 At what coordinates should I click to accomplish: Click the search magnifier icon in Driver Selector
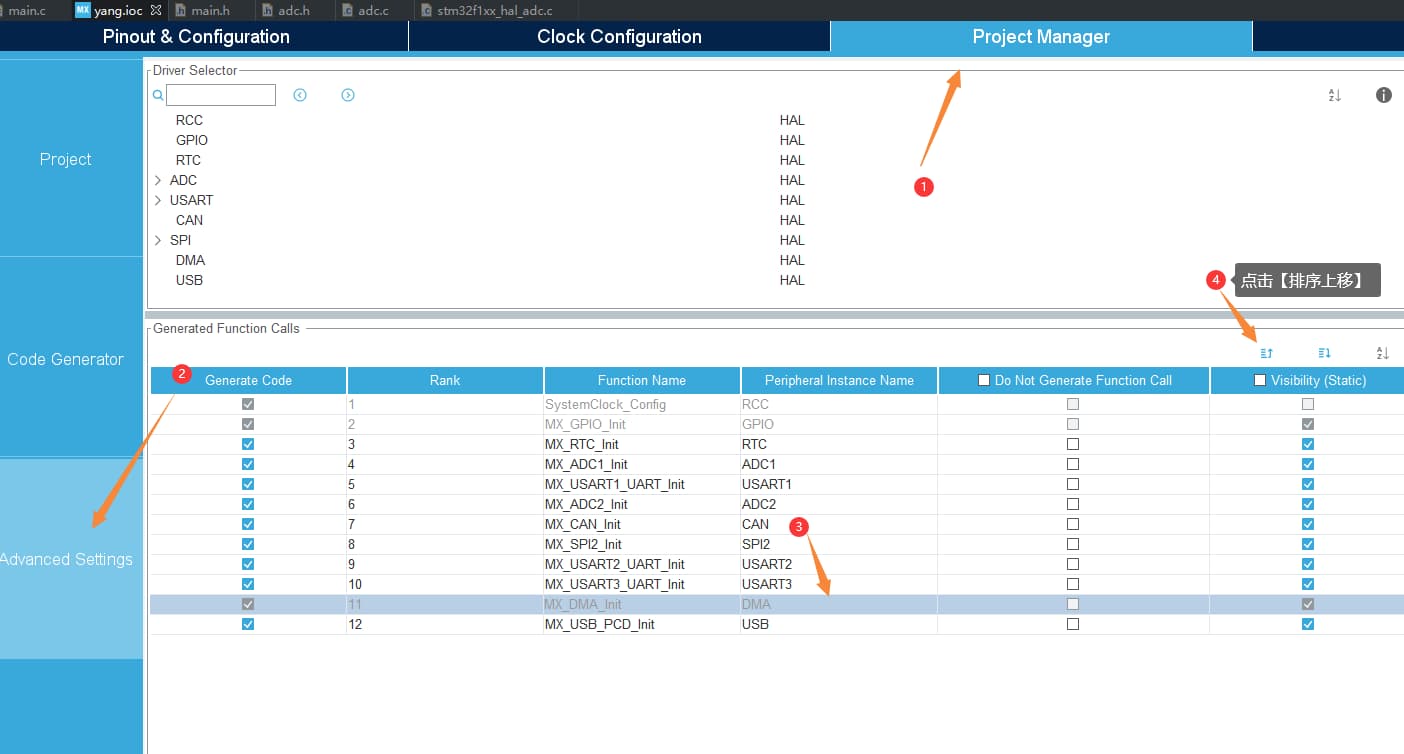tap(158, 96)
